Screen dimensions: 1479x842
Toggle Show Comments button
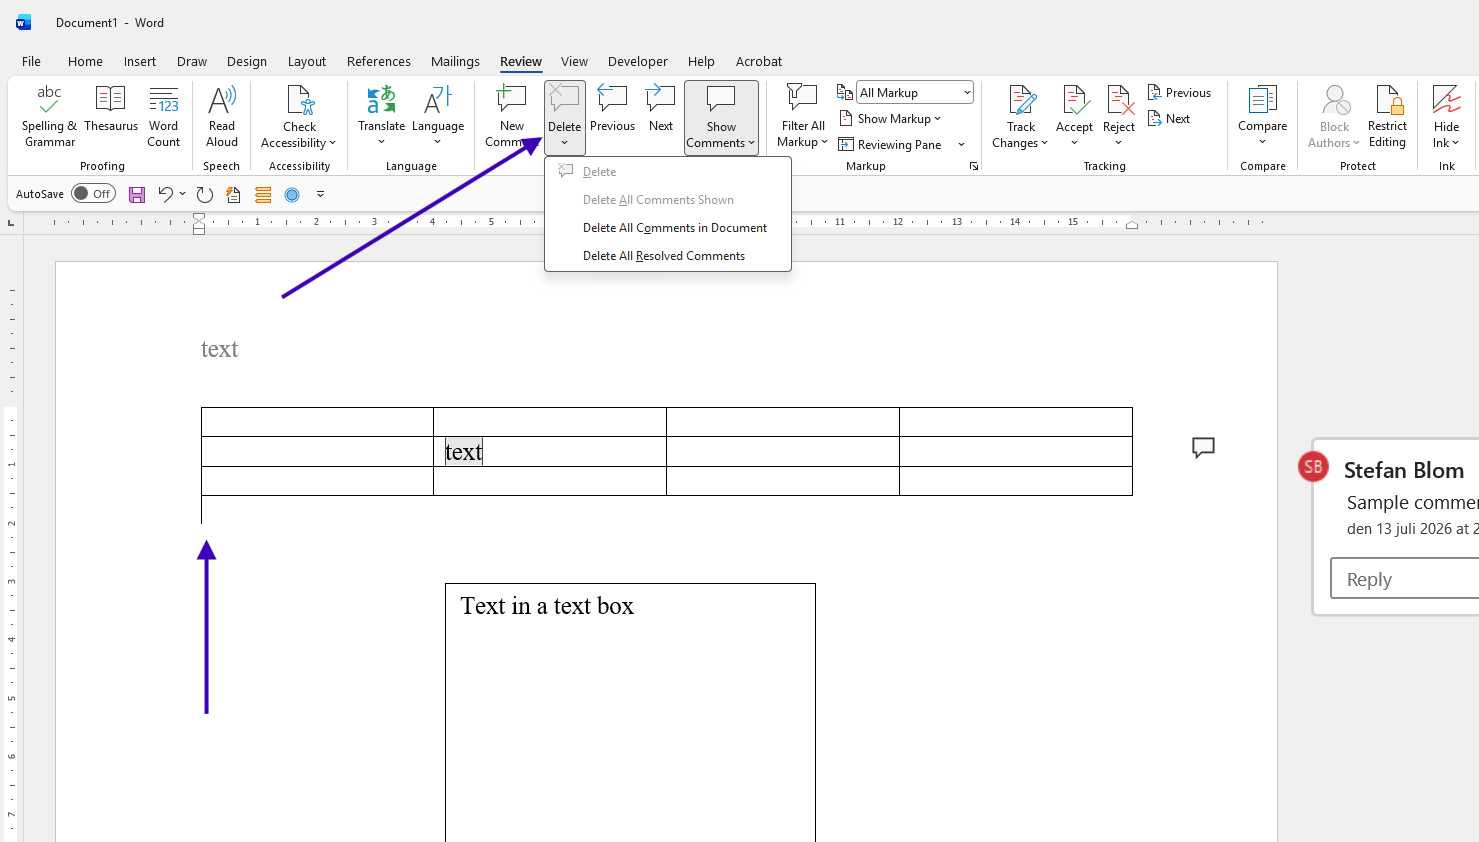[x=721, y=117]
